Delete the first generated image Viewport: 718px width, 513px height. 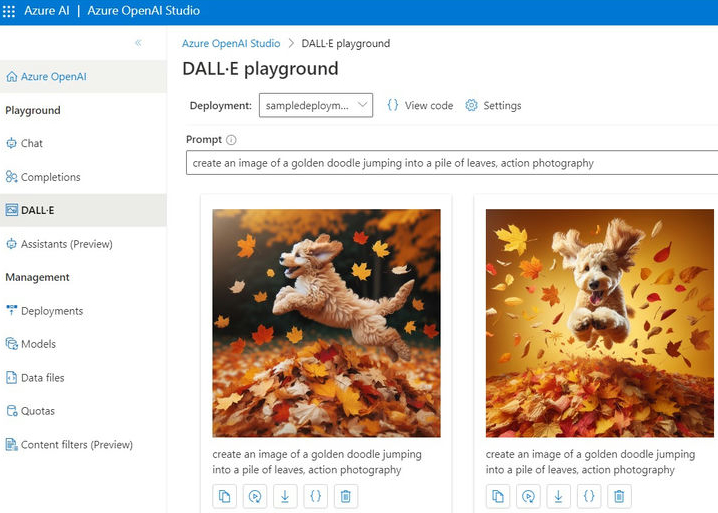point(345,495)
